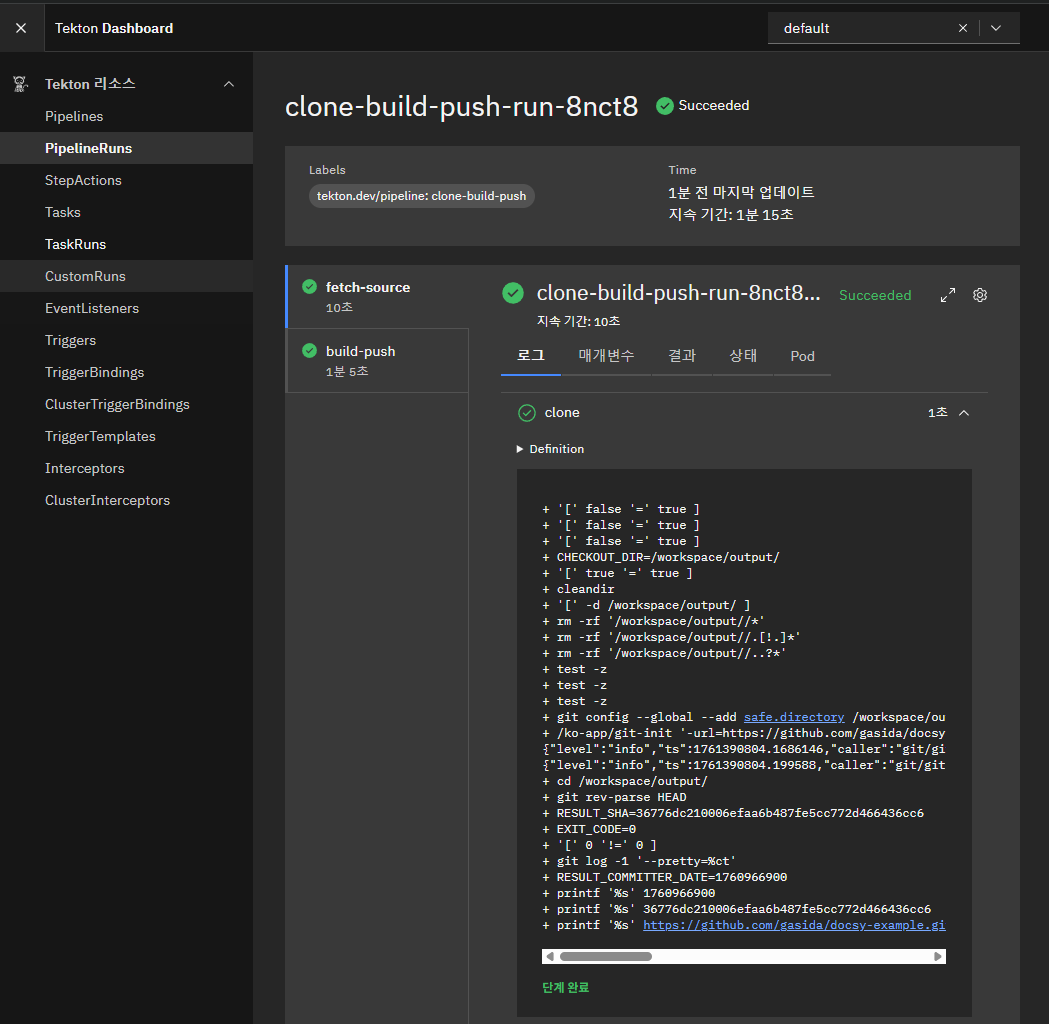Click the build-push success check icon
The image size is (1049, 1024).
(x=309, y=350)
